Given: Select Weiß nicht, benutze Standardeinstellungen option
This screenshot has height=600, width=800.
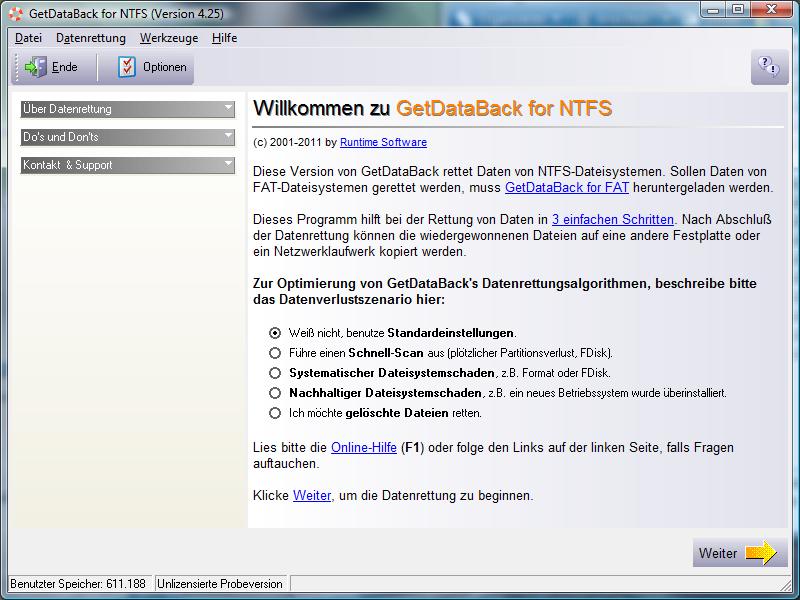Looking at the screenshot, I should click(x=275, y=333).
